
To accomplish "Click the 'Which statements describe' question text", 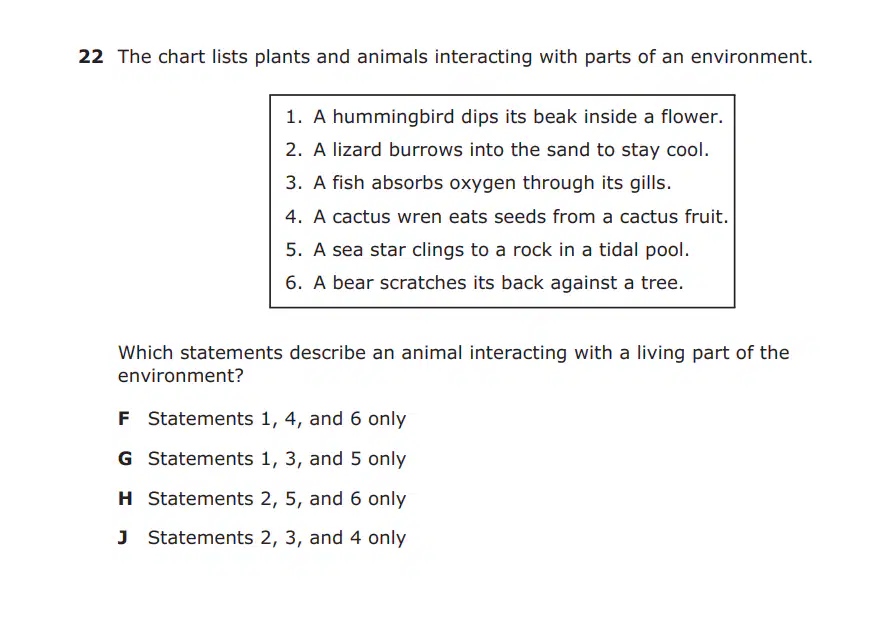I will [x=453, y=364].
